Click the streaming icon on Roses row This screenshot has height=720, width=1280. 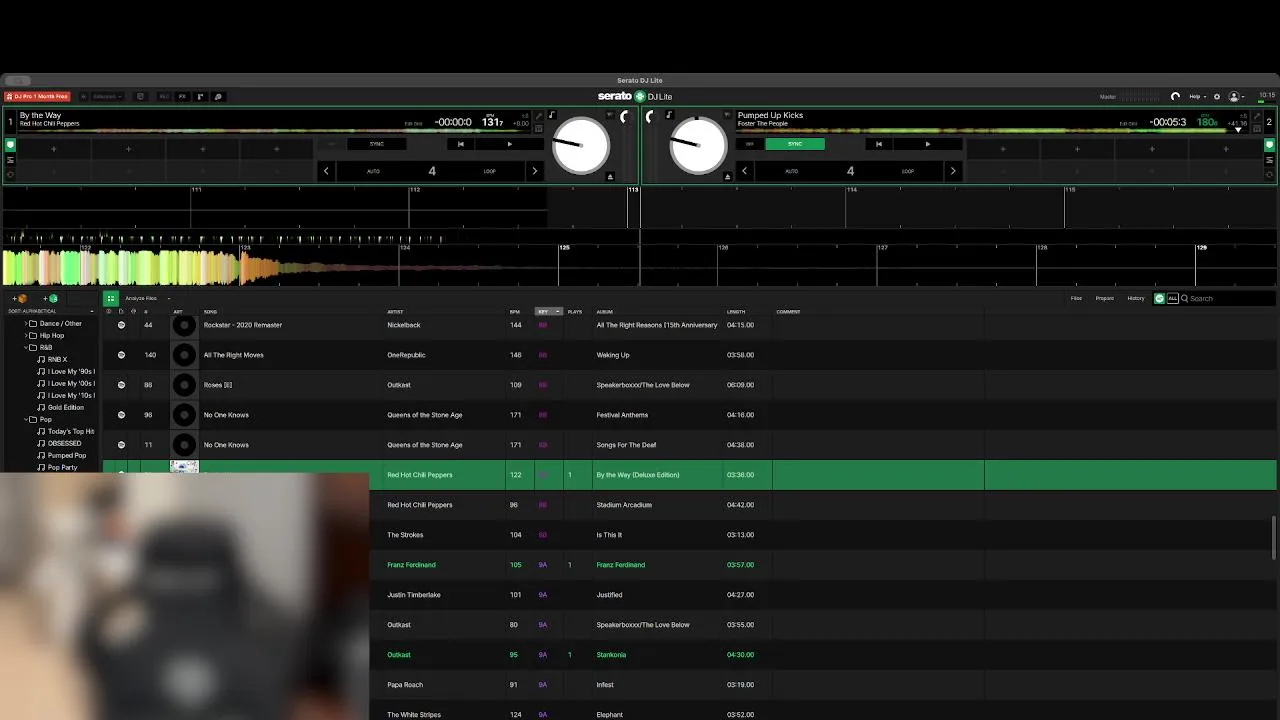pyautogui.click(x=121, y=385)
